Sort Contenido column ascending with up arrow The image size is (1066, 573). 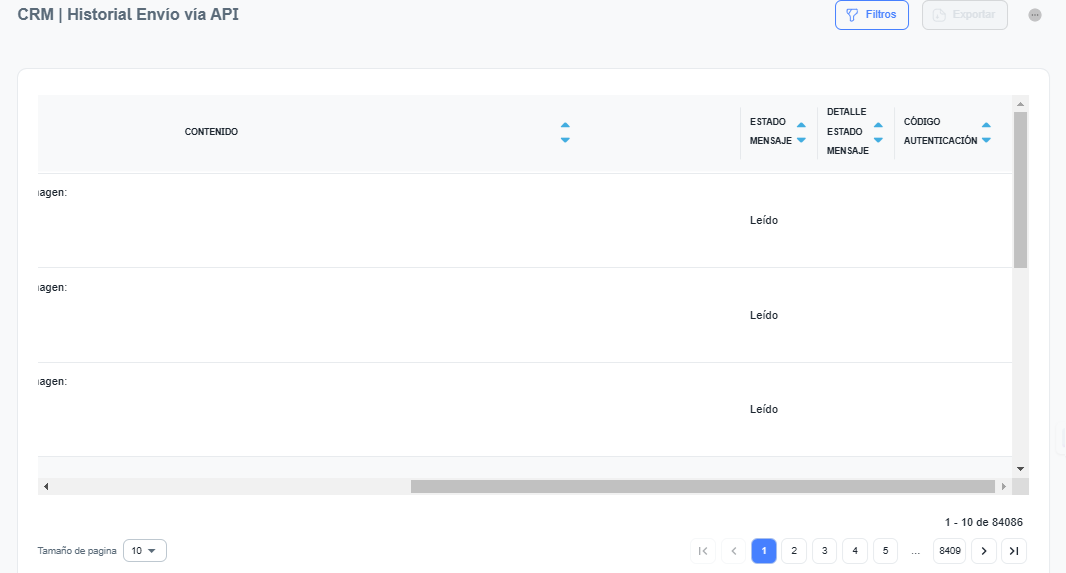click(565, 125)
